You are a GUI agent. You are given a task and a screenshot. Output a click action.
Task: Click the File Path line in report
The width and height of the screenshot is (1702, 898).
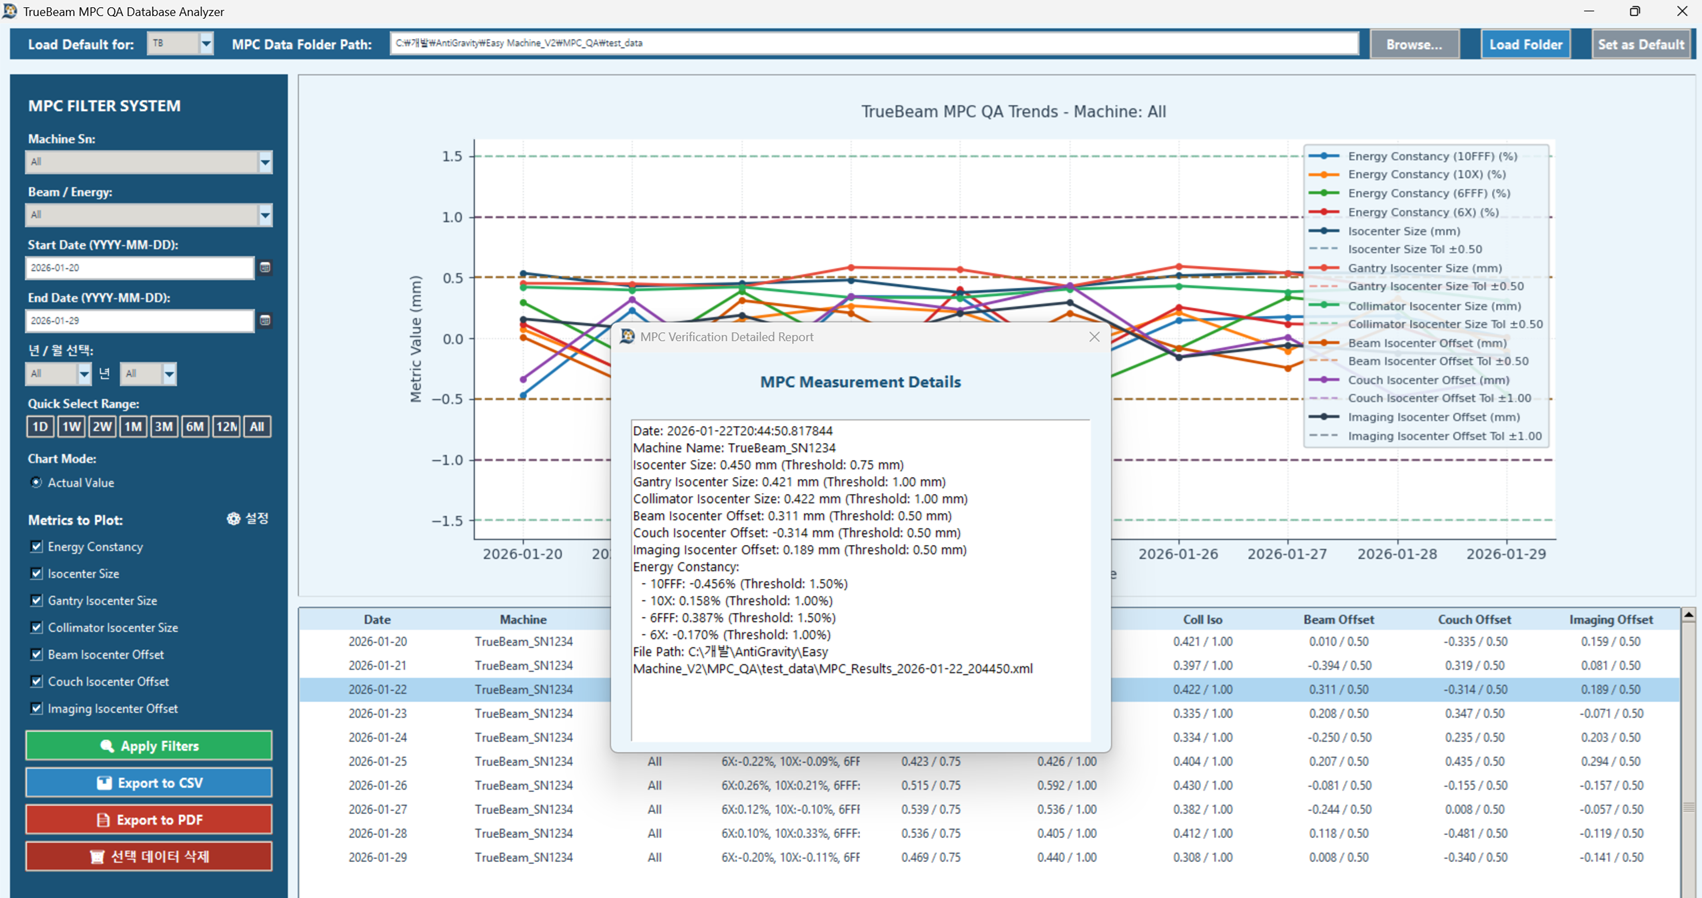click(833, 660)
